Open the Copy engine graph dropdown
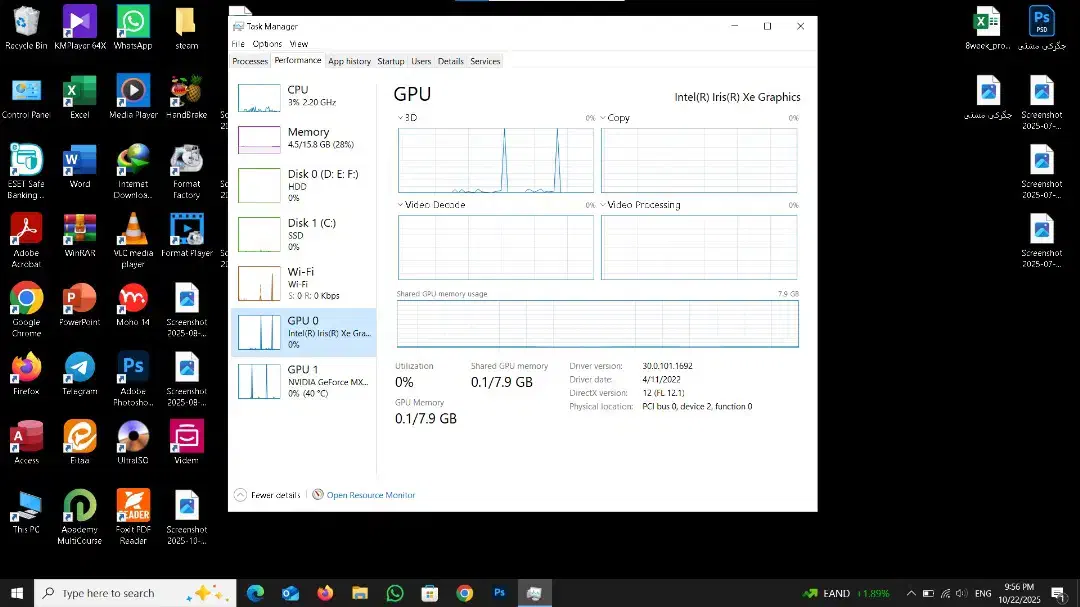The image size is (1080, 607). click(604, 118)
